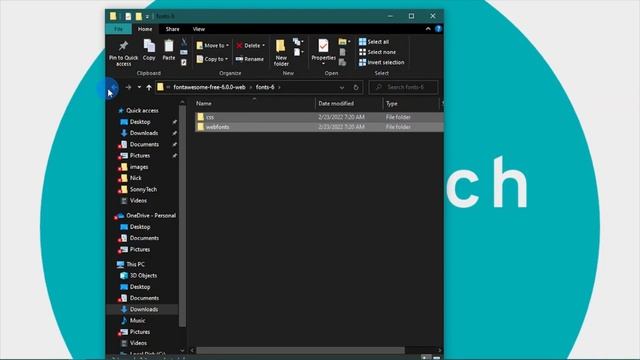Click the History icon in Open group

[x=342, y=62]
